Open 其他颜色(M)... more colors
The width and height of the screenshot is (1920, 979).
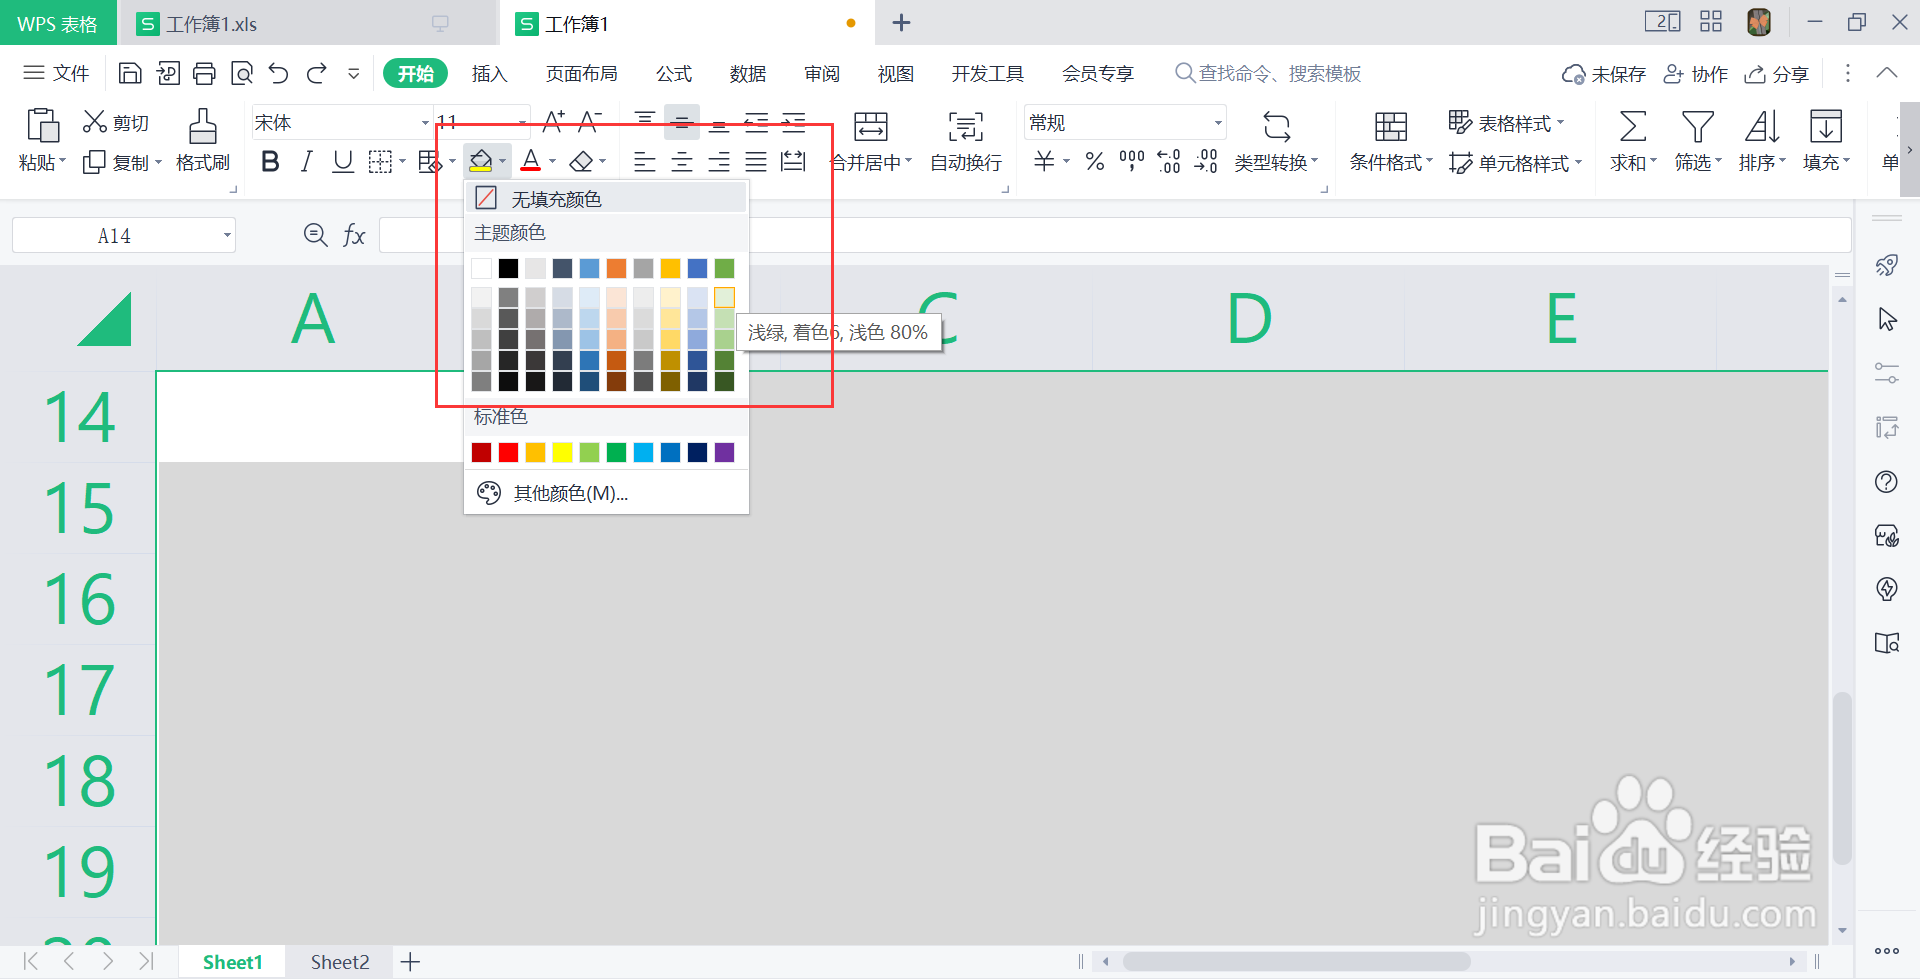pos(606,493)
